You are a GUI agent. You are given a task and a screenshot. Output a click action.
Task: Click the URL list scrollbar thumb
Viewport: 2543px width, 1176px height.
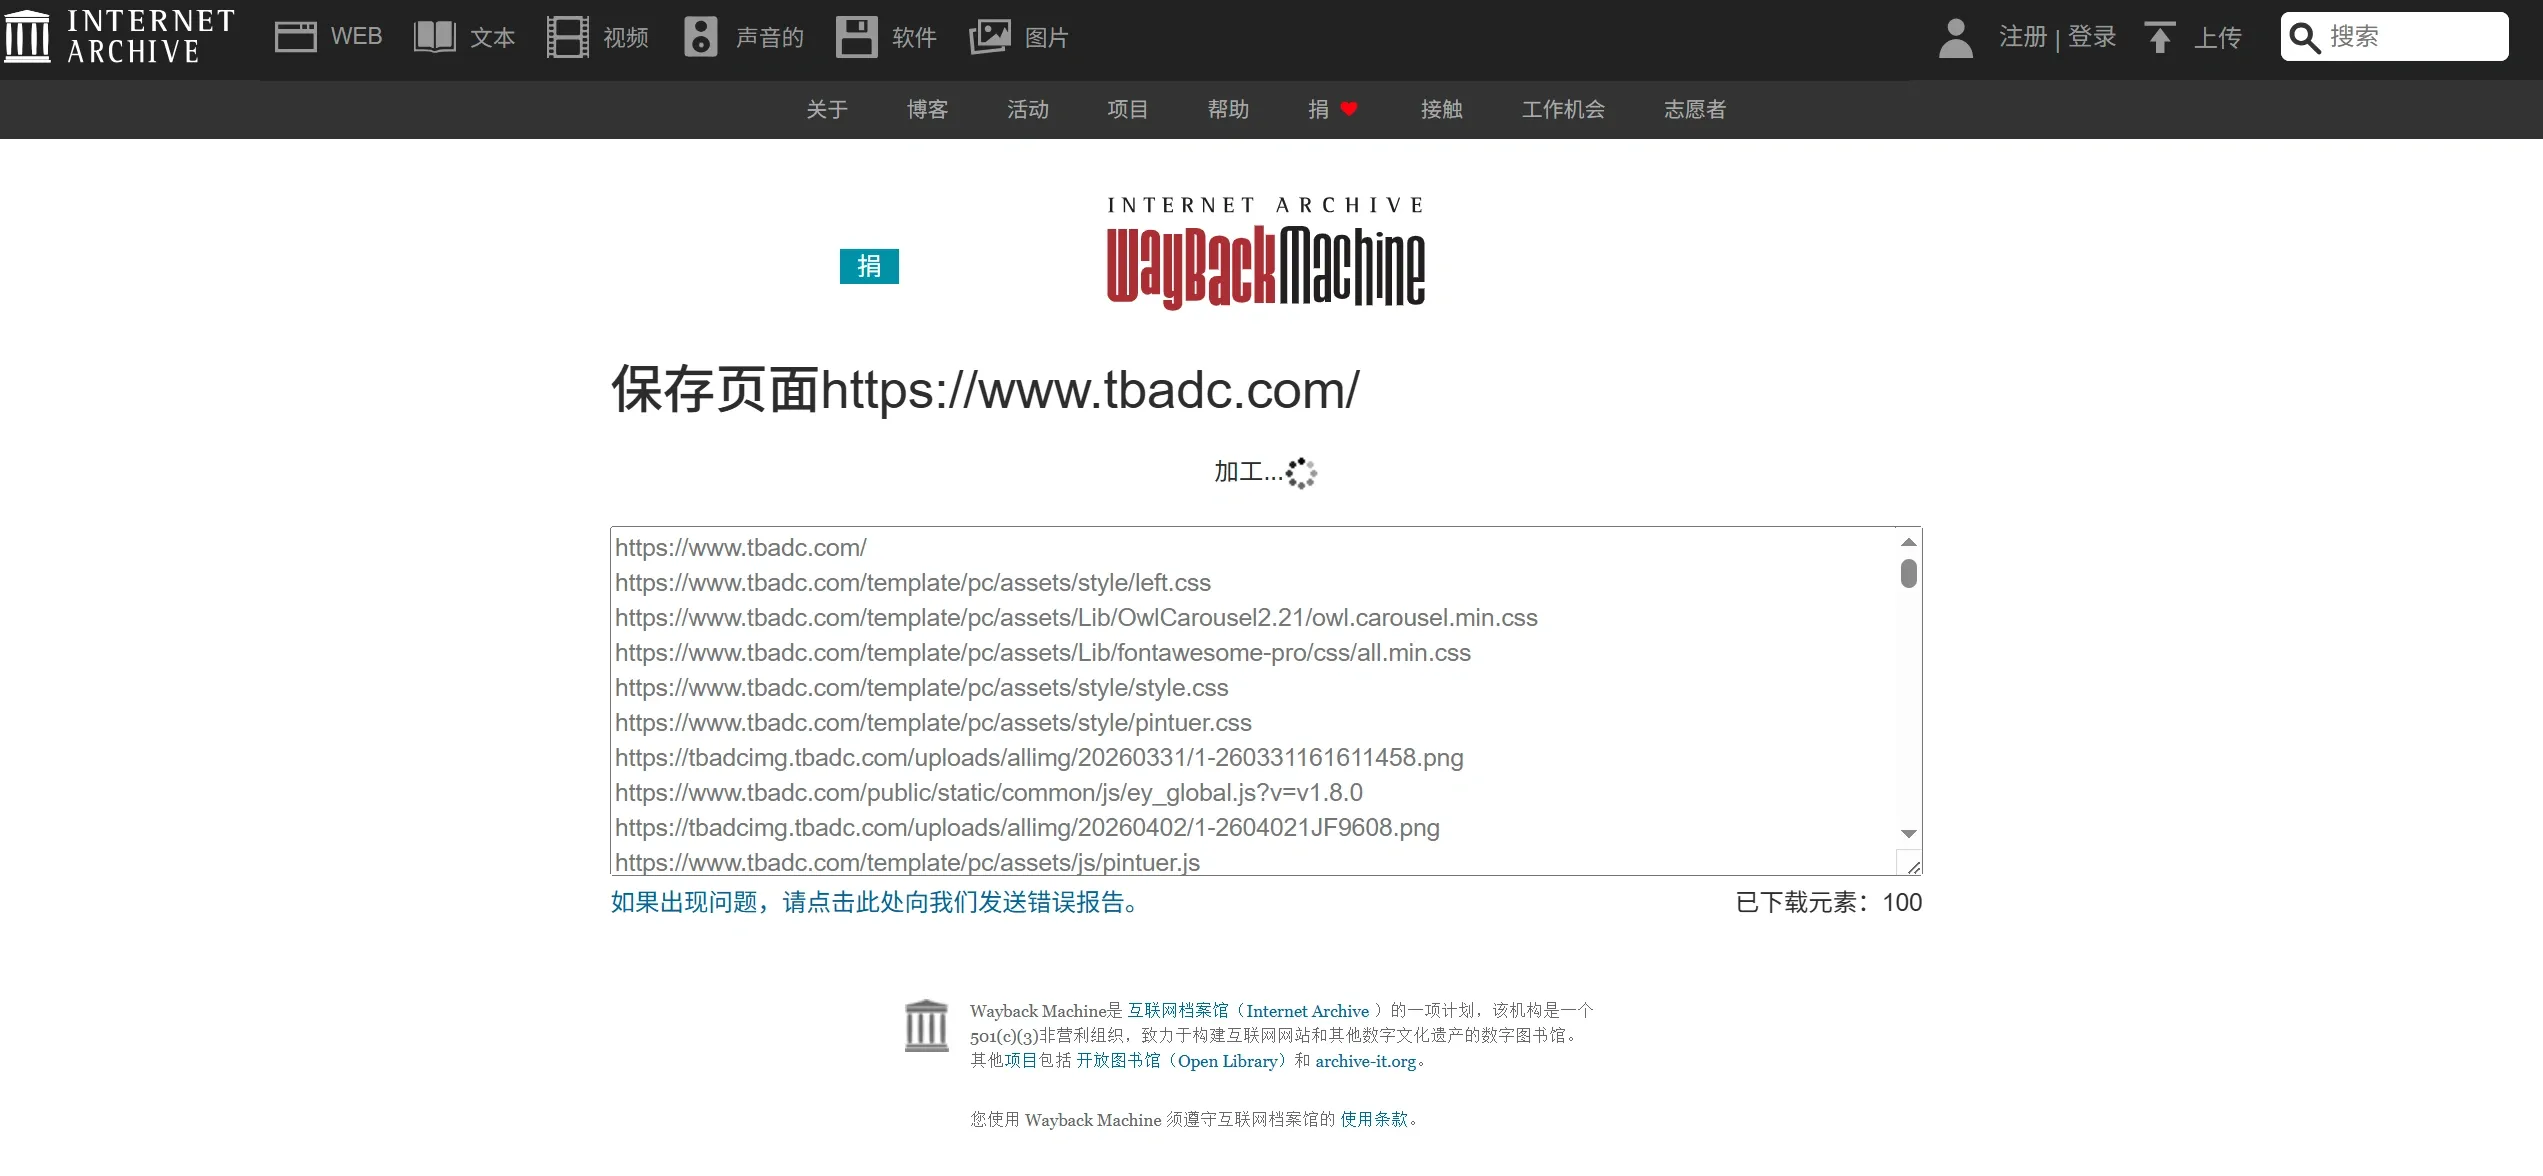pos(1908,574)
